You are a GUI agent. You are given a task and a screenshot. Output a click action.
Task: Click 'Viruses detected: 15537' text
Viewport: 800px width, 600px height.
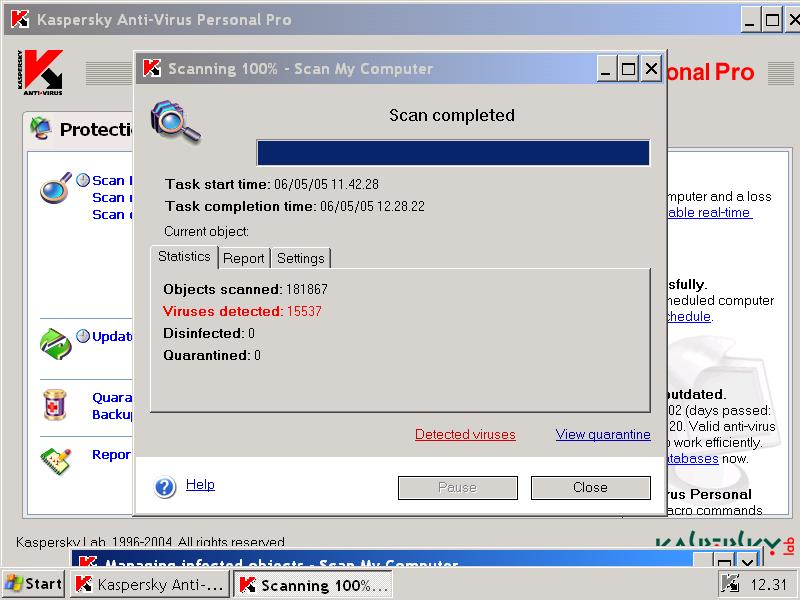pyautogui.click(x=242, y=311)
